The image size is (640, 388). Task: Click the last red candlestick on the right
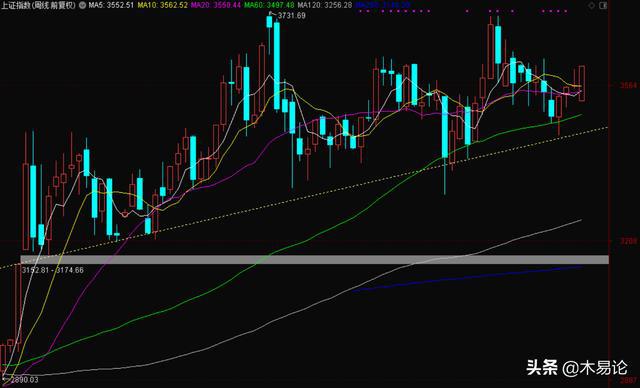(582, 84)
